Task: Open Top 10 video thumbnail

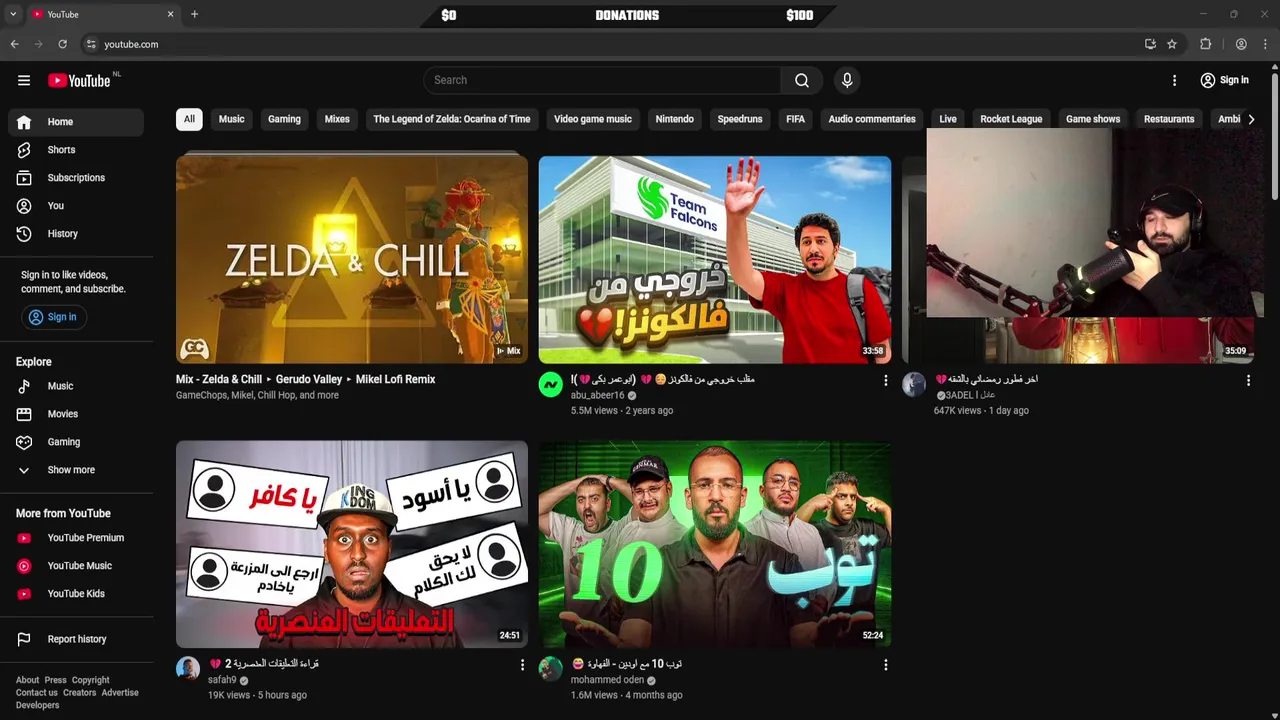Action: tap(715, 543)
